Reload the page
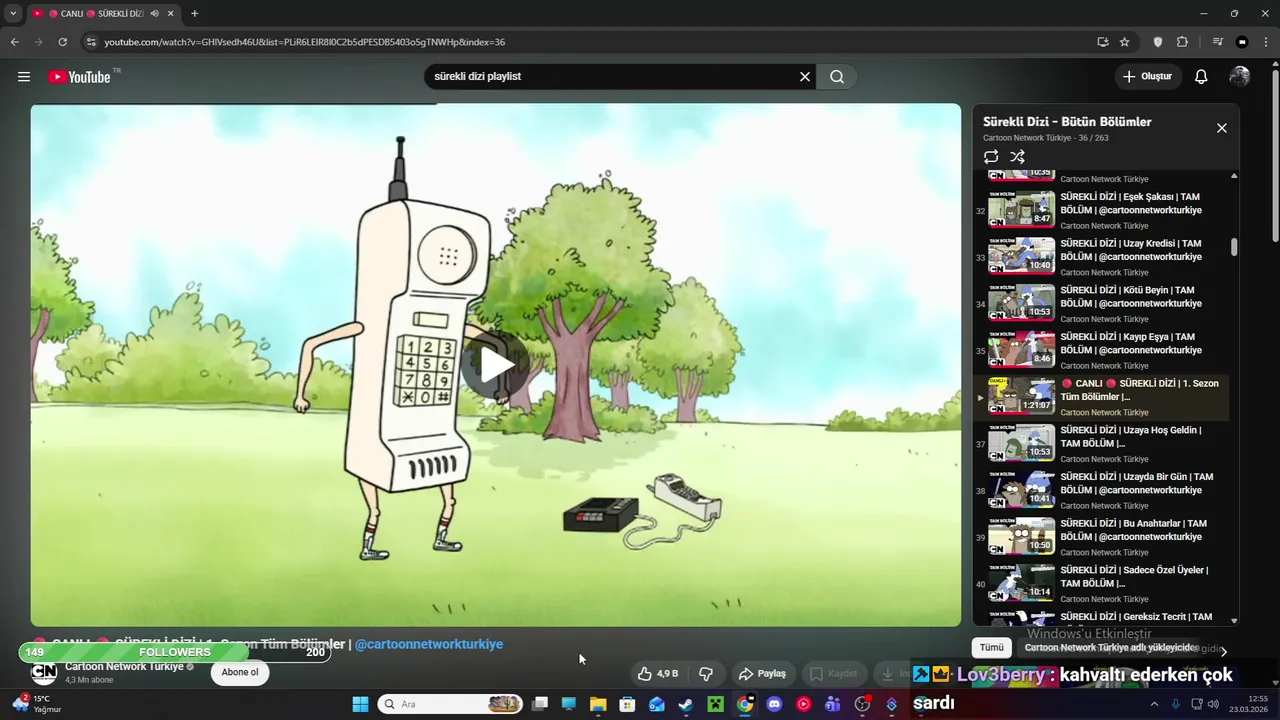The image size is (1280, 720). [62, 42]
